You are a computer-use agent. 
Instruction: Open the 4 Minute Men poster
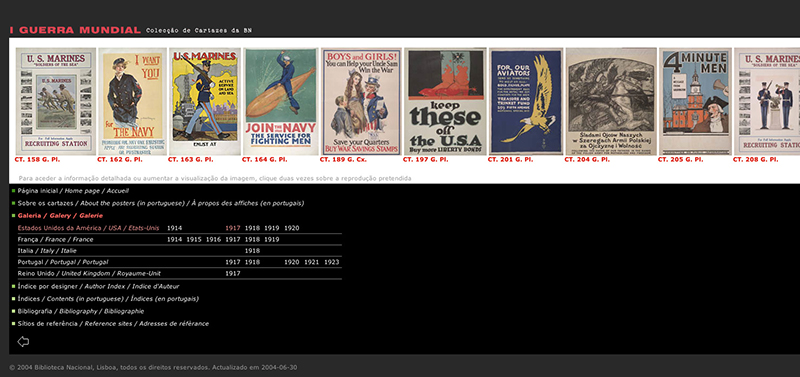pyautogui.click(x=695, y=102)
